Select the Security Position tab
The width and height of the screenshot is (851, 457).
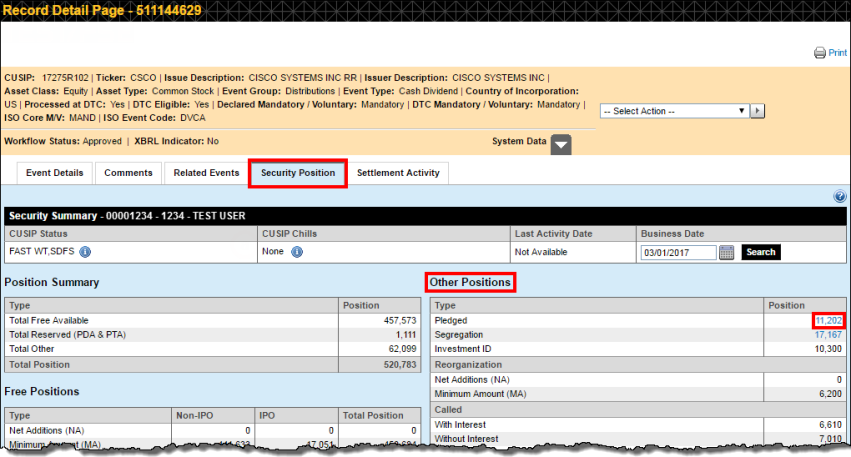coord(298,173)
